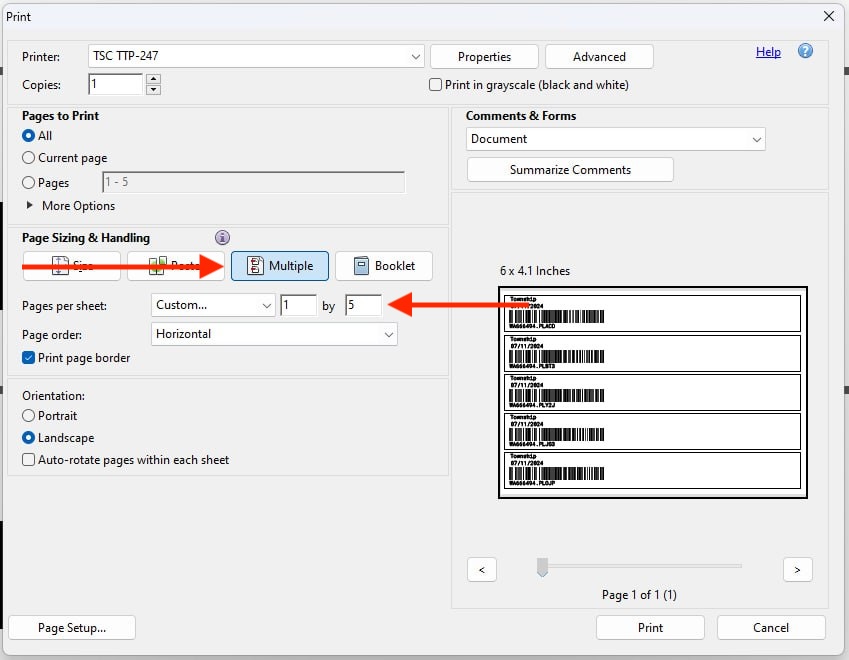849x660 pixels.
Task: Go to next preview page
Action: point(797,570)
